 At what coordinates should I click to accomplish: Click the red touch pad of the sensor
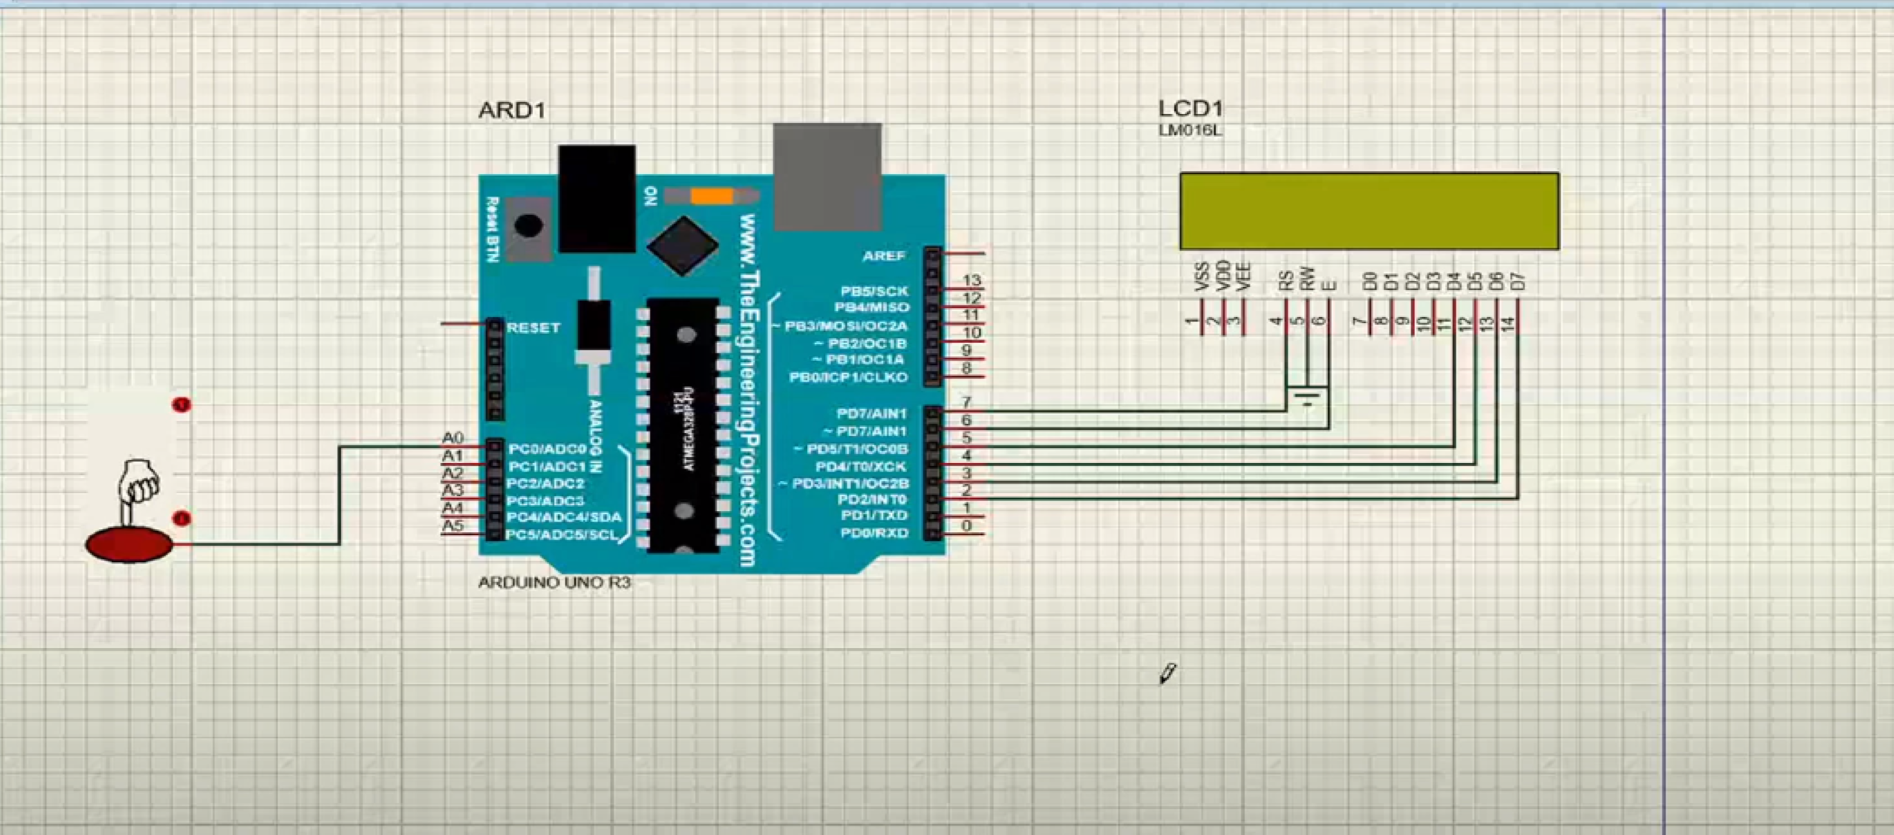[129, 545]
